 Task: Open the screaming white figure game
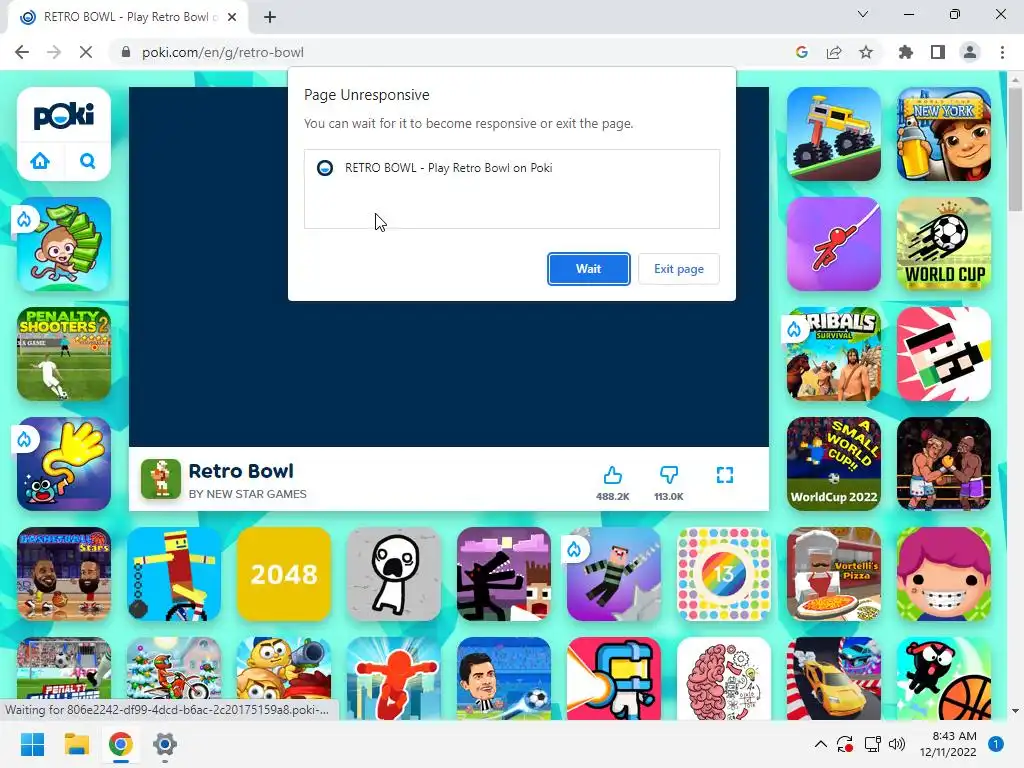(x=394, y=574)
